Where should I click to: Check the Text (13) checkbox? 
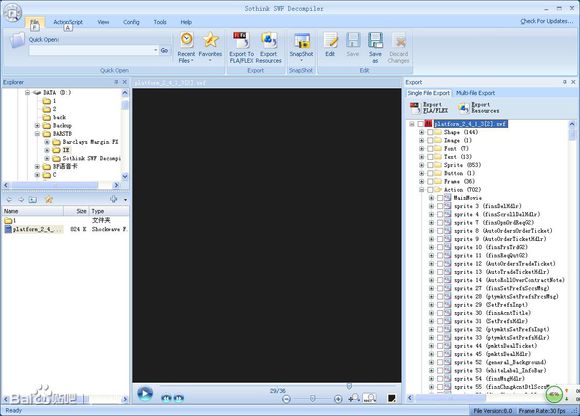point(430,157)
